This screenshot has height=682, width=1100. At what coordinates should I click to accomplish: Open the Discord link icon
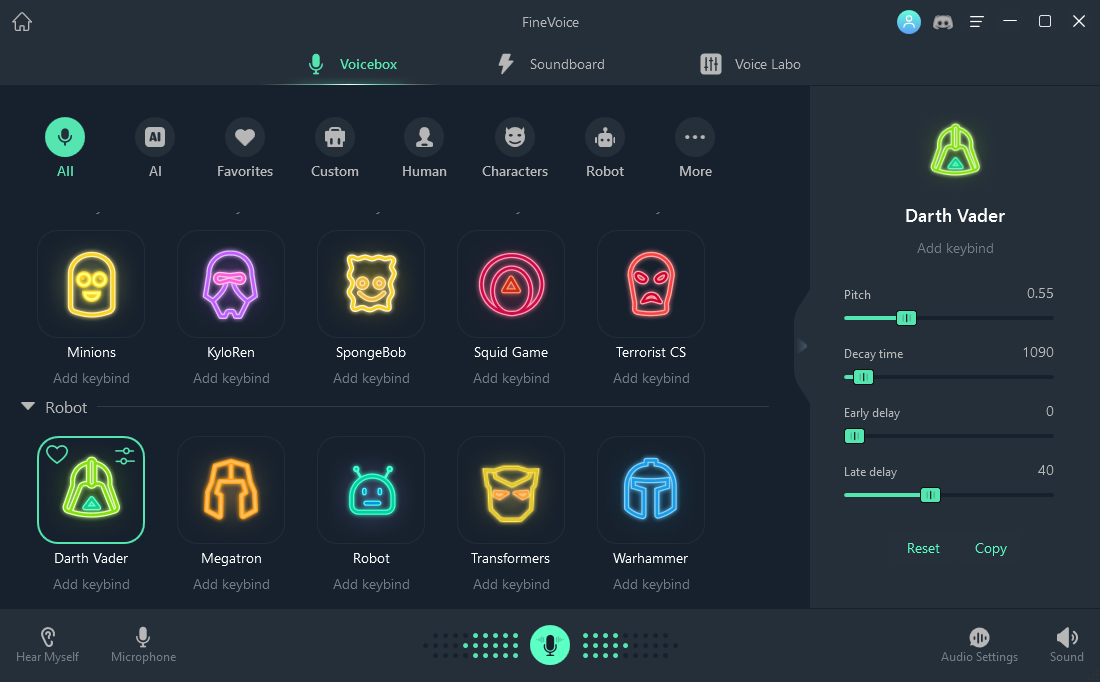pyautogui.click(x=942, y=22)
